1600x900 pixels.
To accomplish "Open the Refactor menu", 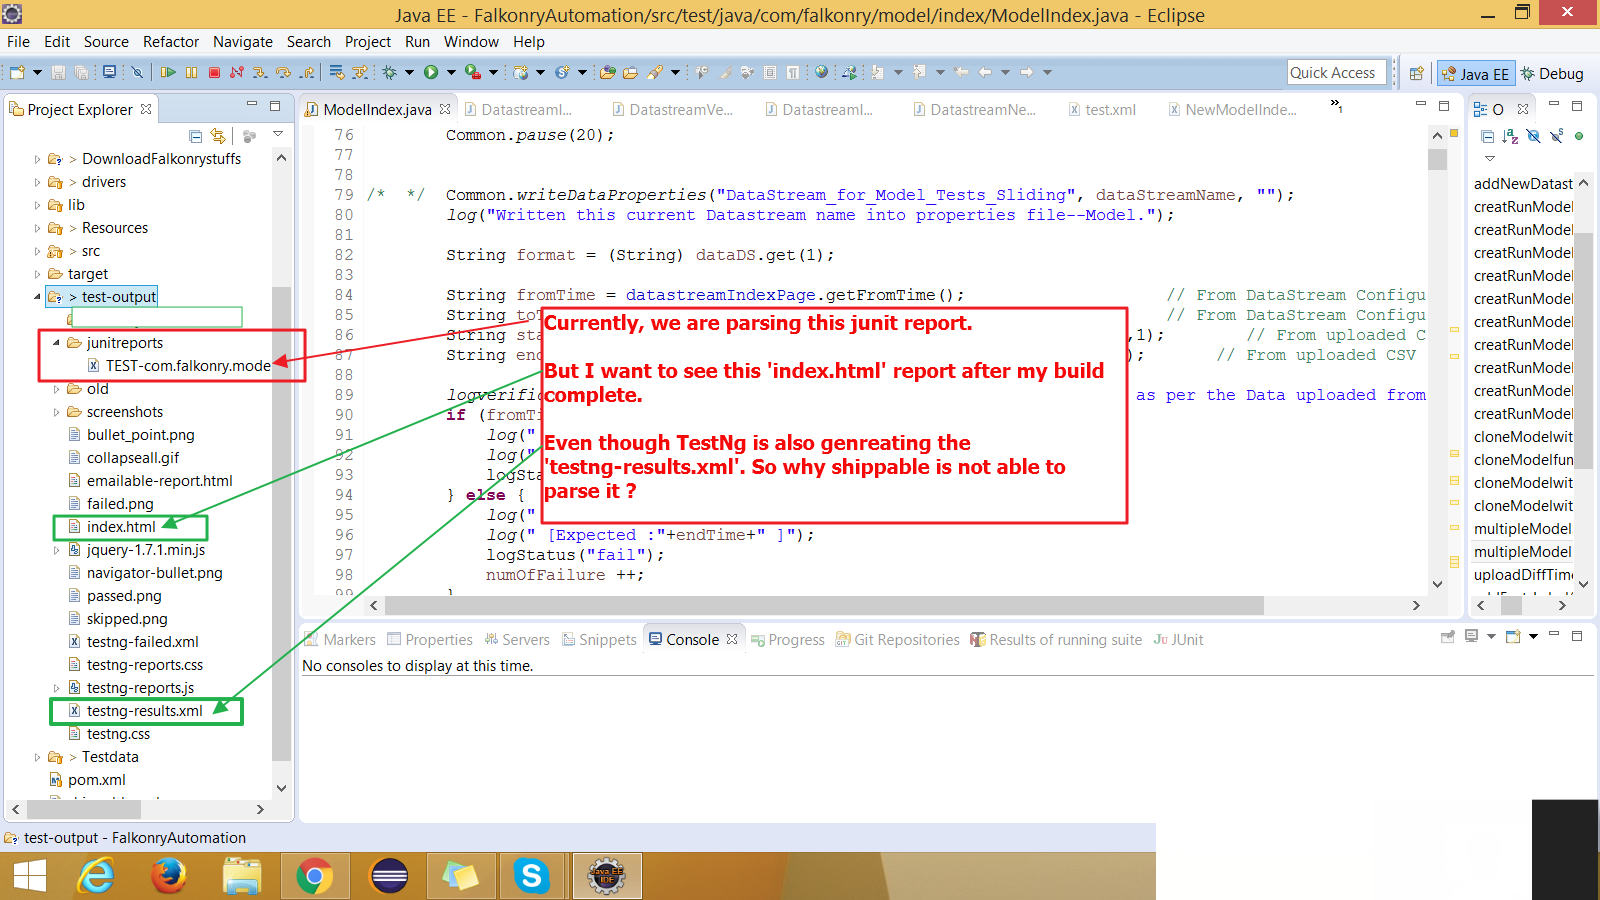I will pyautogui.click(x=171, y=42).
